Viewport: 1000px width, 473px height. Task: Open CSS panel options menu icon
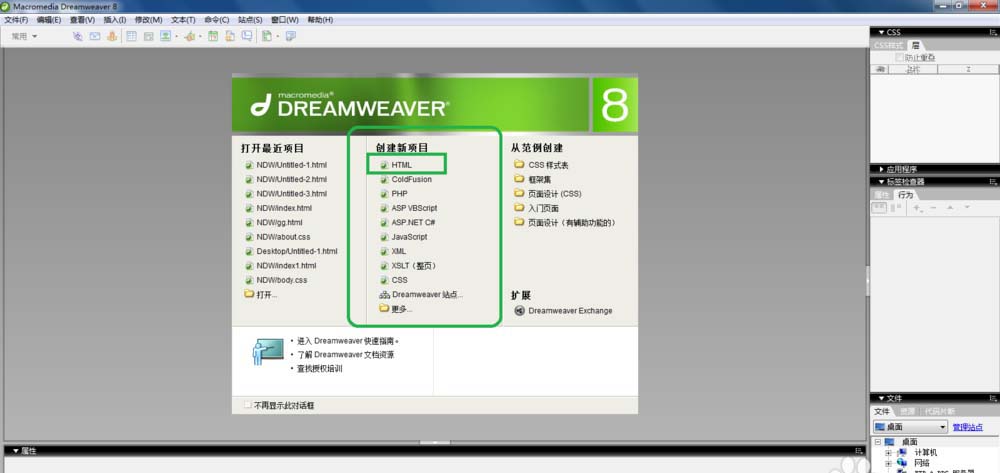pos(993,32)
